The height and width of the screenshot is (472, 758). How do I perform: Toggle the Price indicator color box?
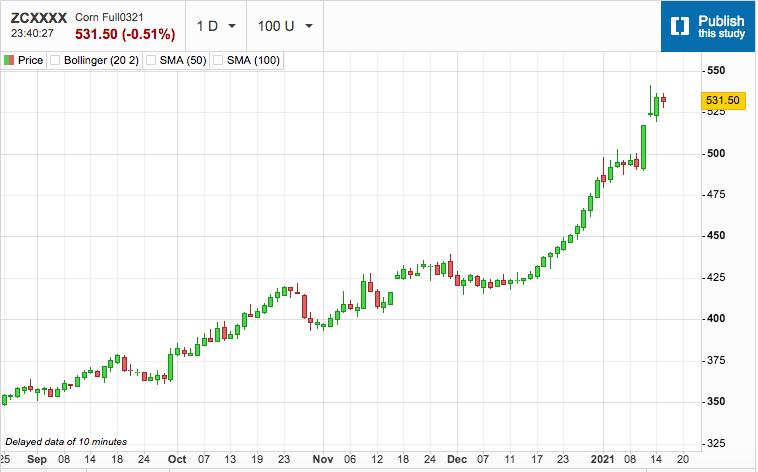9,60
